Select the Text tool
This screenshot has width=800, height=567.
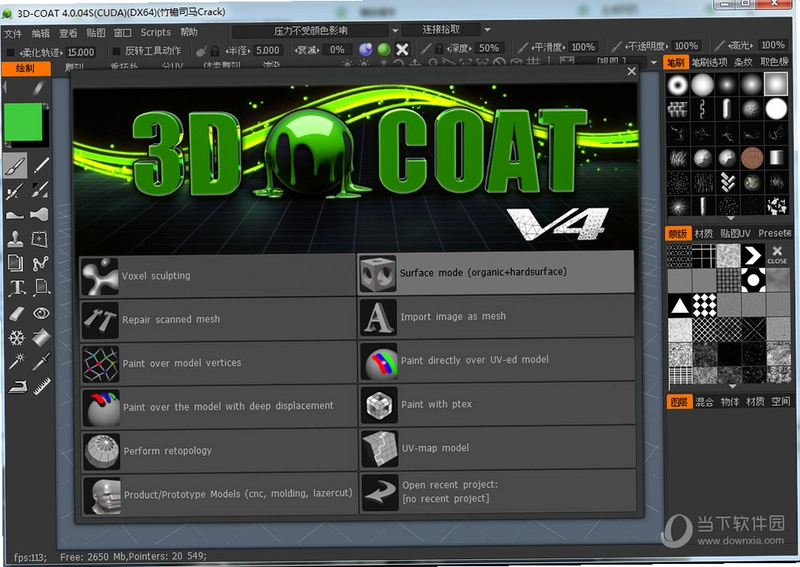pos(16,288)
